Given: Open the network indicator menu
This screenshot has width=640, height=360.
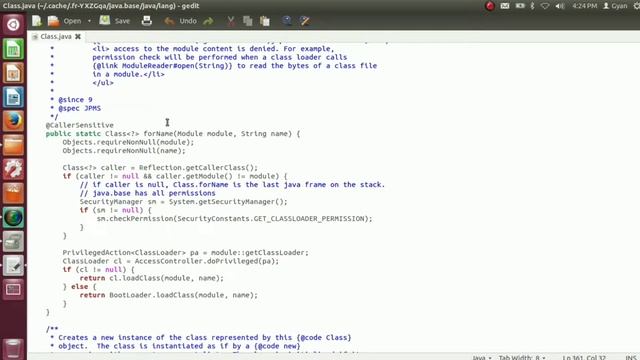Looking at the screenshot, I should point(545,6).
